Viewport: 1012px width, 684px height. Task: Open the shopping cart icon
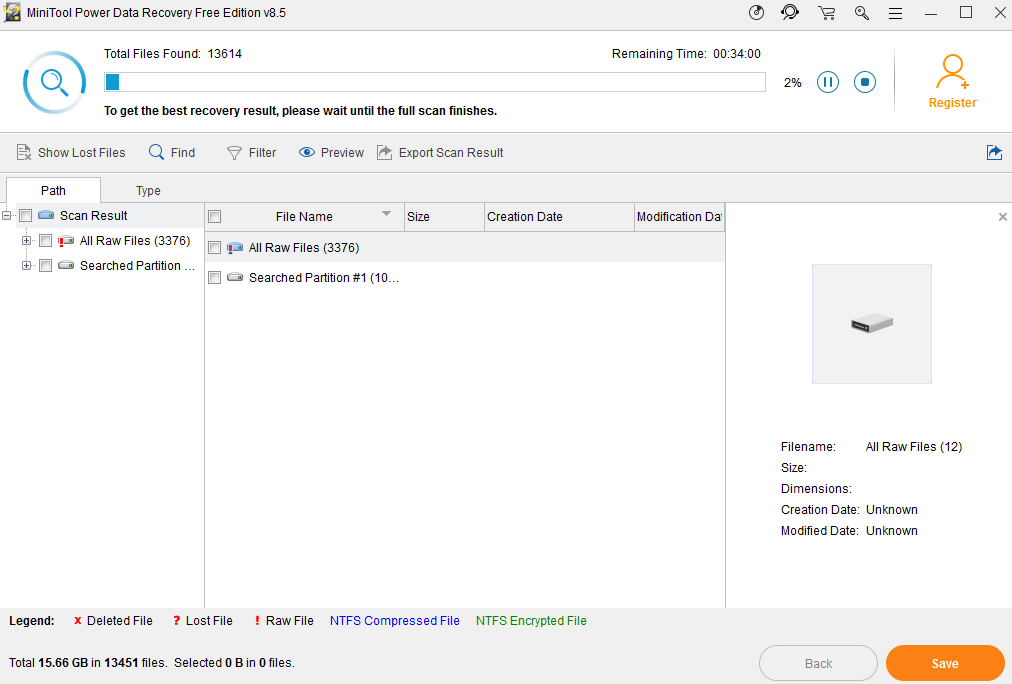(x=826, y=13)
